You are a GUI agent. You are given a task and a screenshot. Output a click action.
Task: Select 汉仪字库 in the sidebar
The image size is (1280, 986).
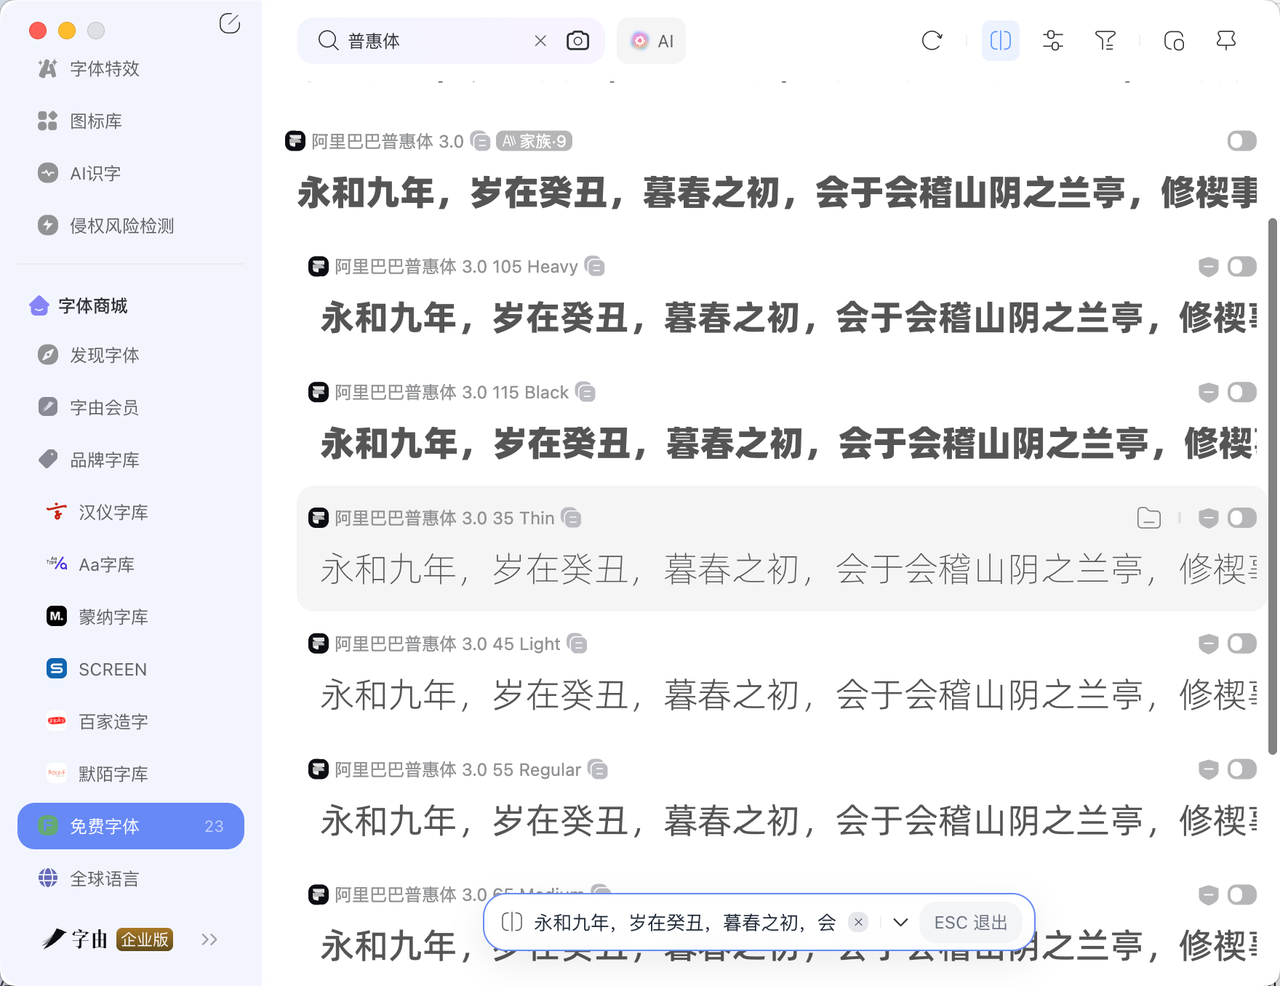click(x=113, y=512)
